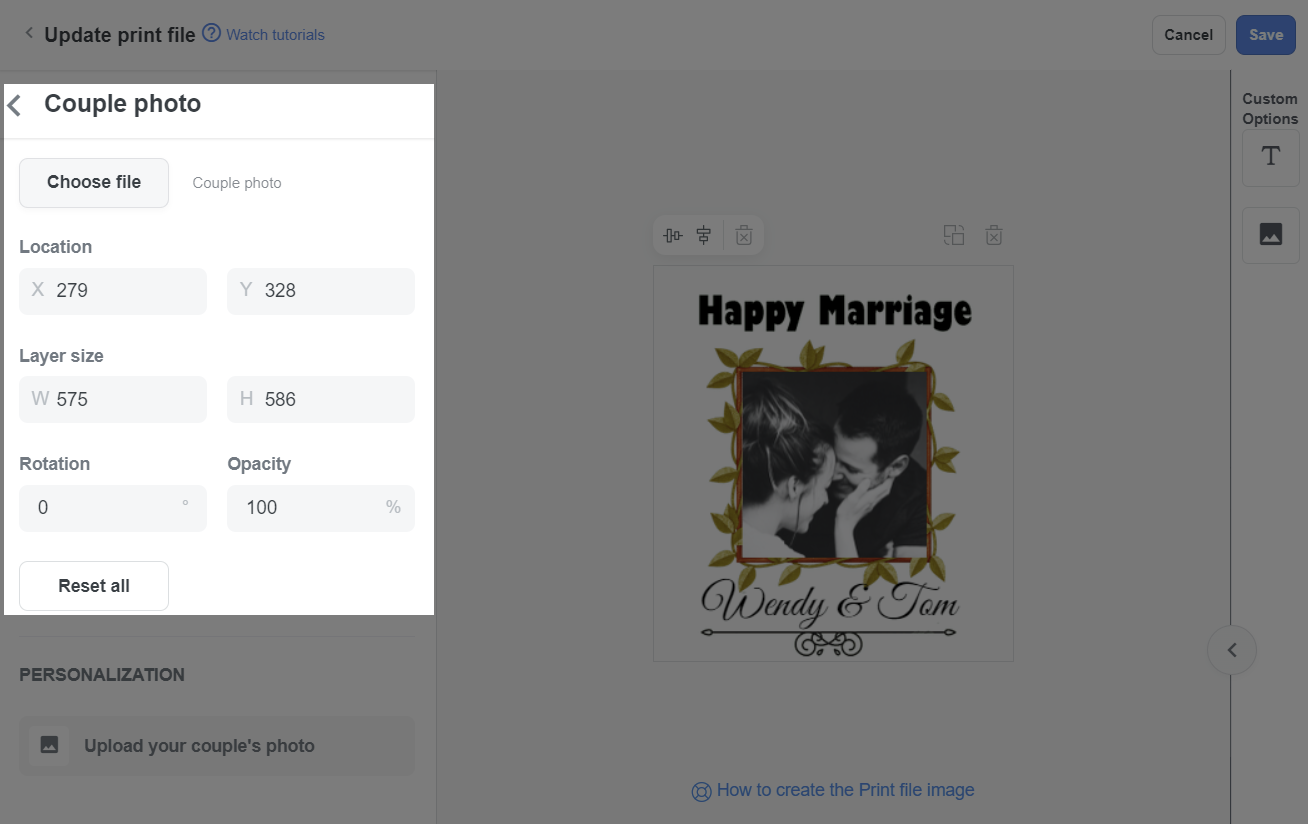Click PERSONALIZATION section heading
This screenshot has height=824, width=1308.
point(102,675)
